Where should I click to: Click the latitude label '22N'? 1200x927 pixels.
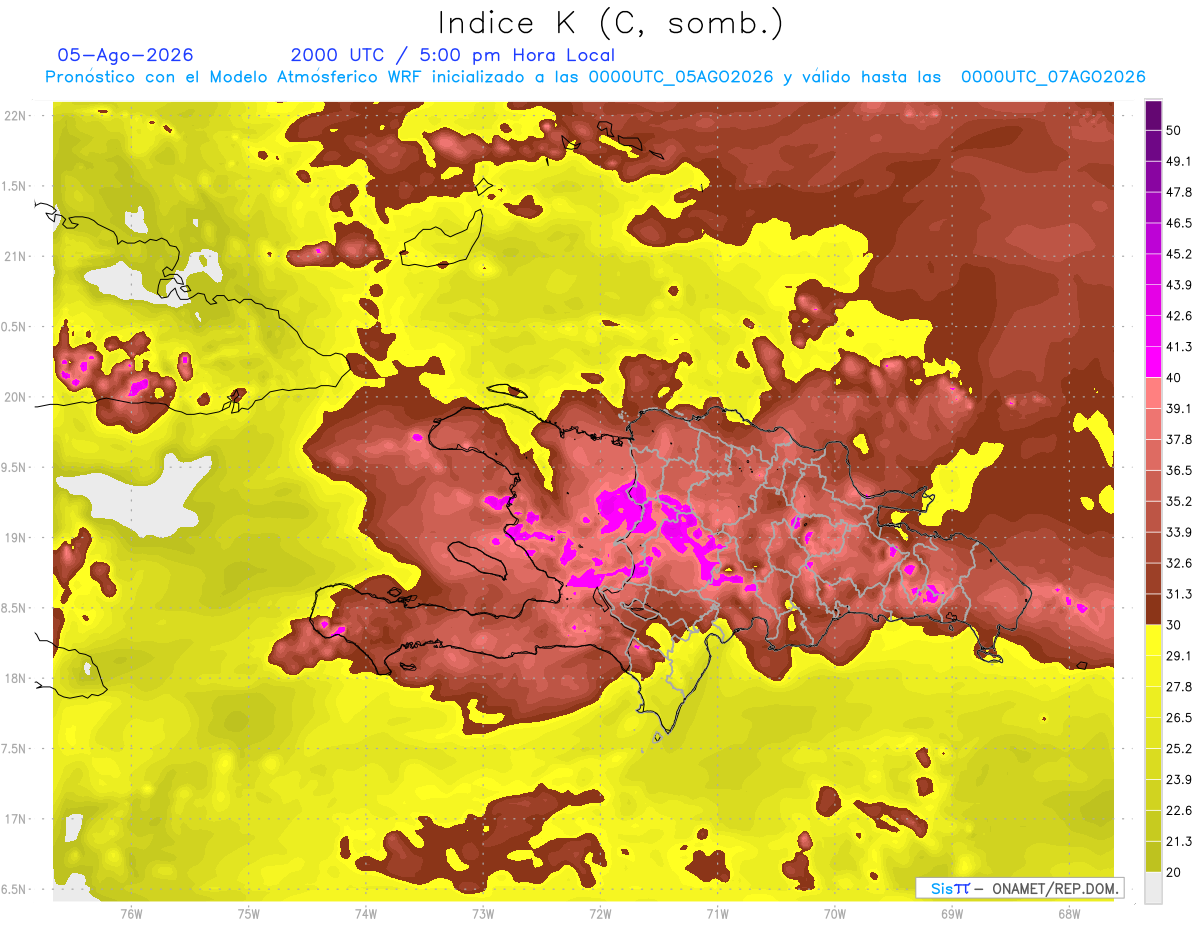pos(15,115)
